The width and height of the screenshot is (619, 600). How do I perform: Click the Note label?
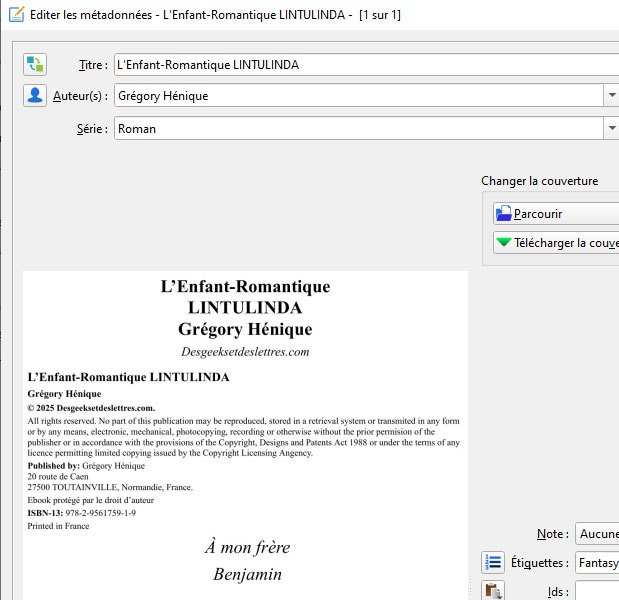tap(553, 534)
